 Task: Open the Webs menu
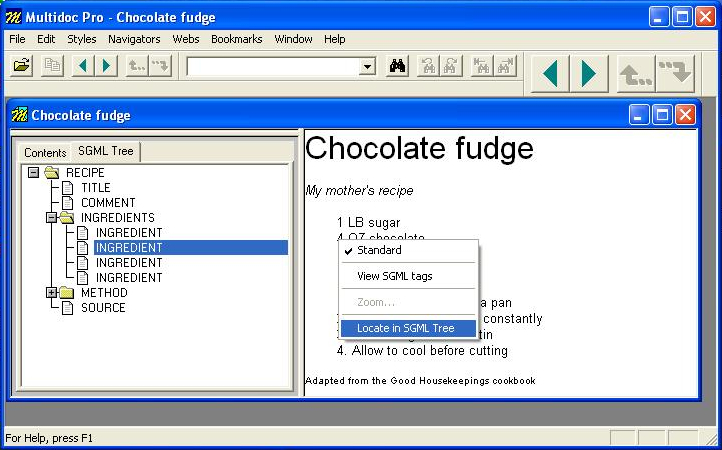pyautogui.click(x=186, y=39)
